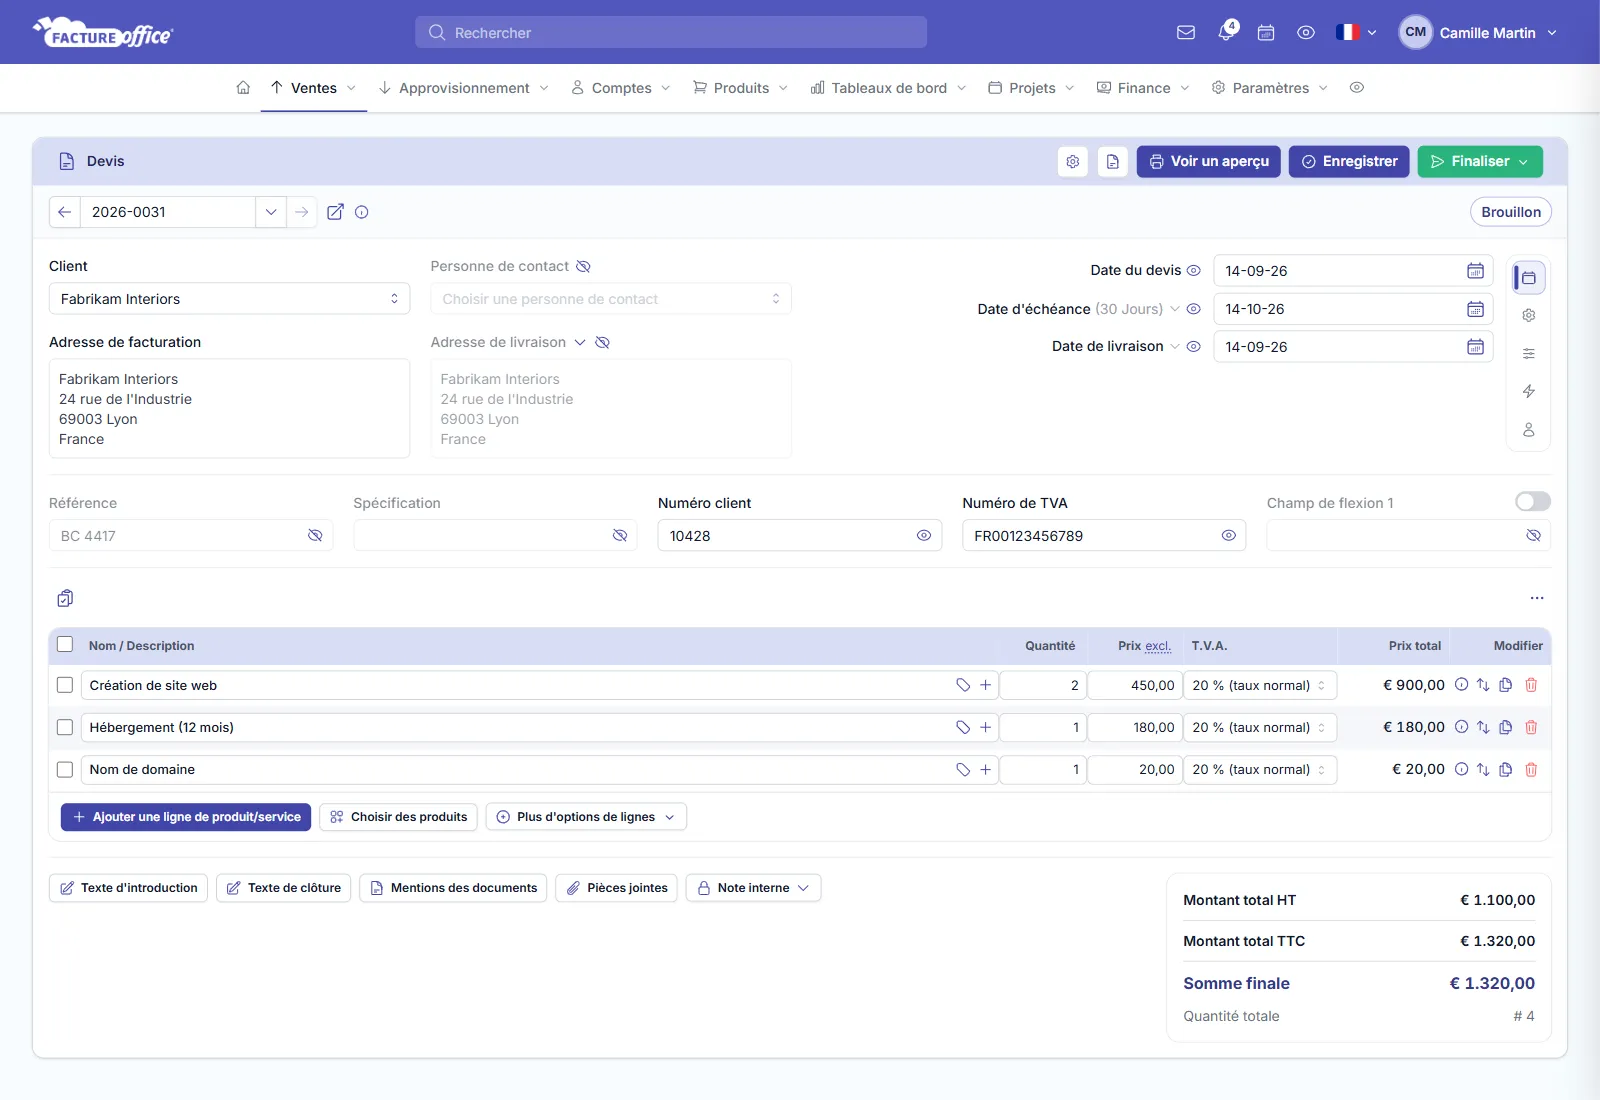Click the Numéro client field 10428

coord(799,536)
